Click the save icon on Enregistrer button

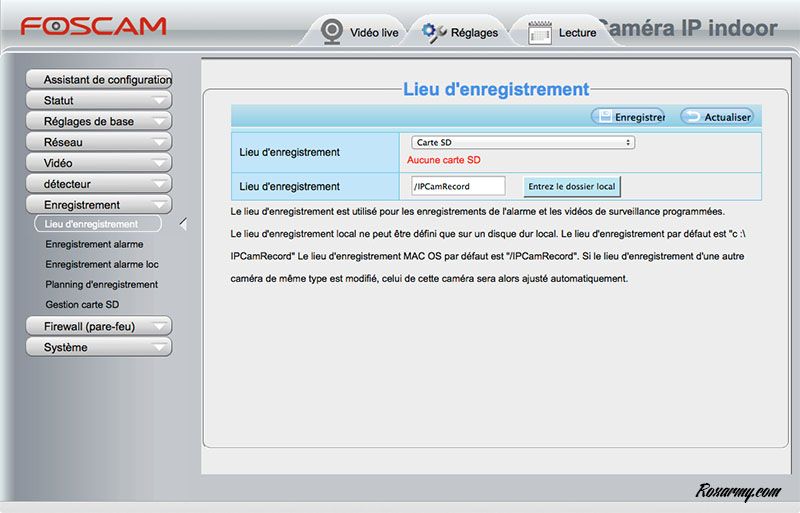pos(605,117)
